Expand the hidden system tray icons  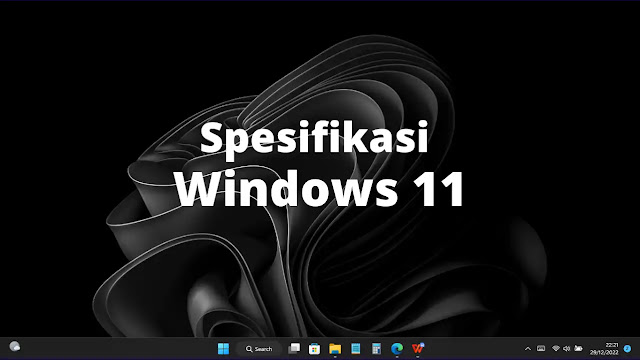click(x=528, y=349)
